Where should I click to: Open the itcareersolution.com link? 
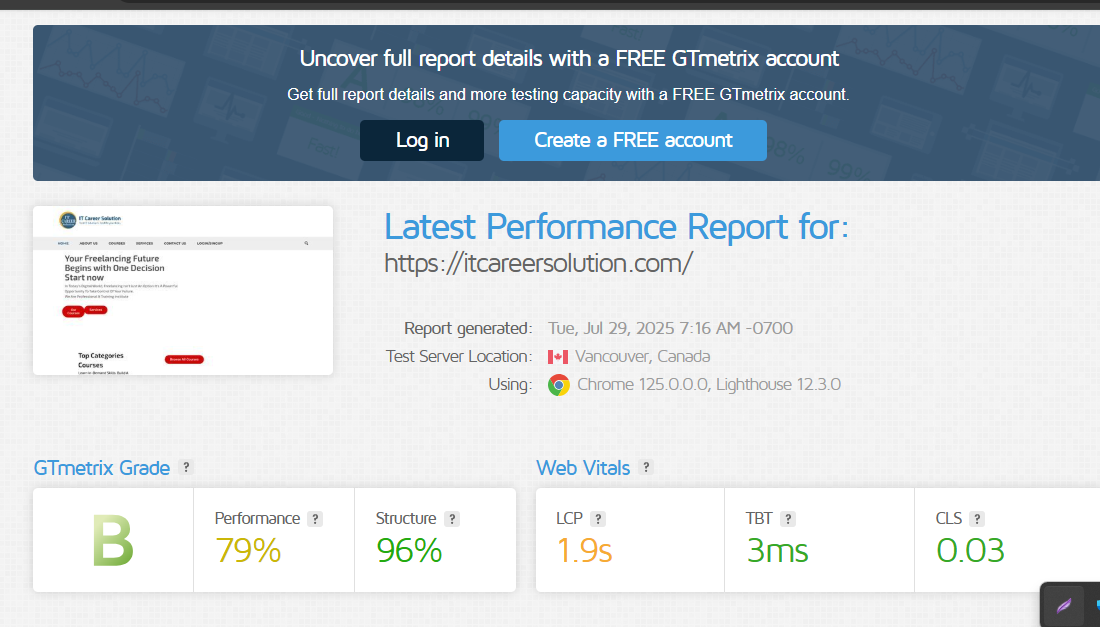point(538,263)
